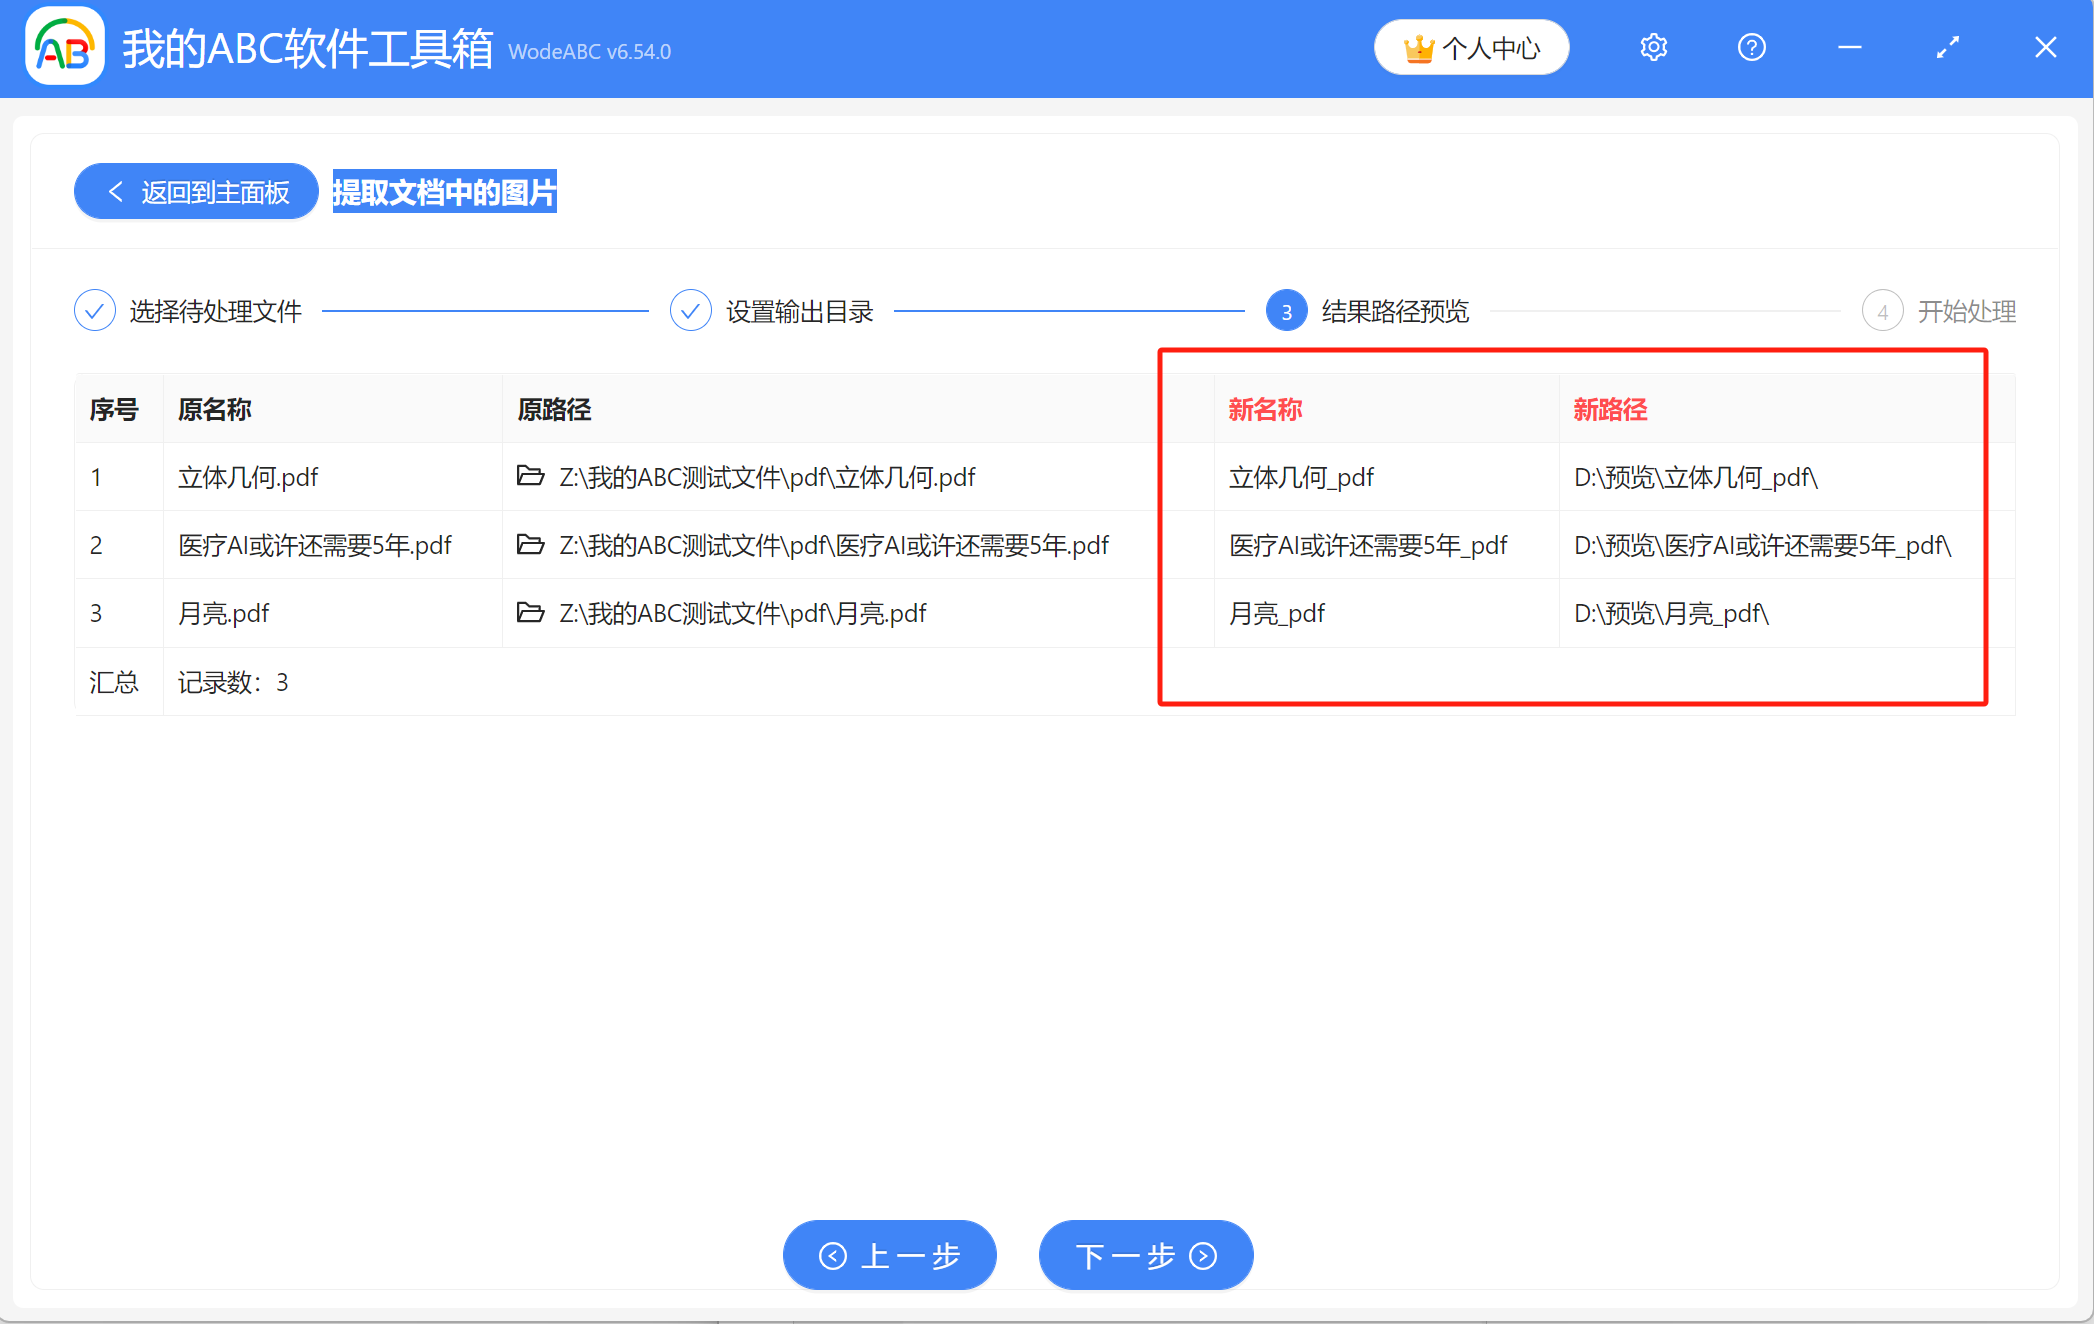Click the back chevron in 返回到主面板
The height and width of the screenshot is (1324, 2094).
115,191
